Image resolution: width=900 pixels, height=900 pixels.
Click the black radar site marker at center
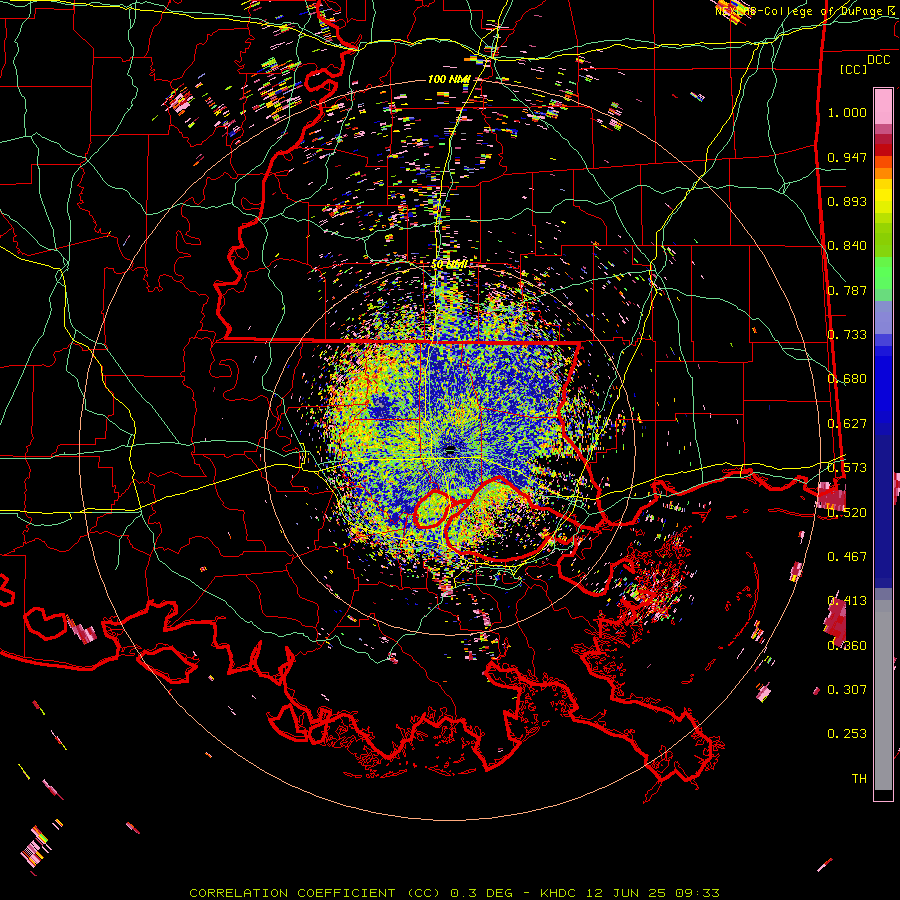click(450, 449)
